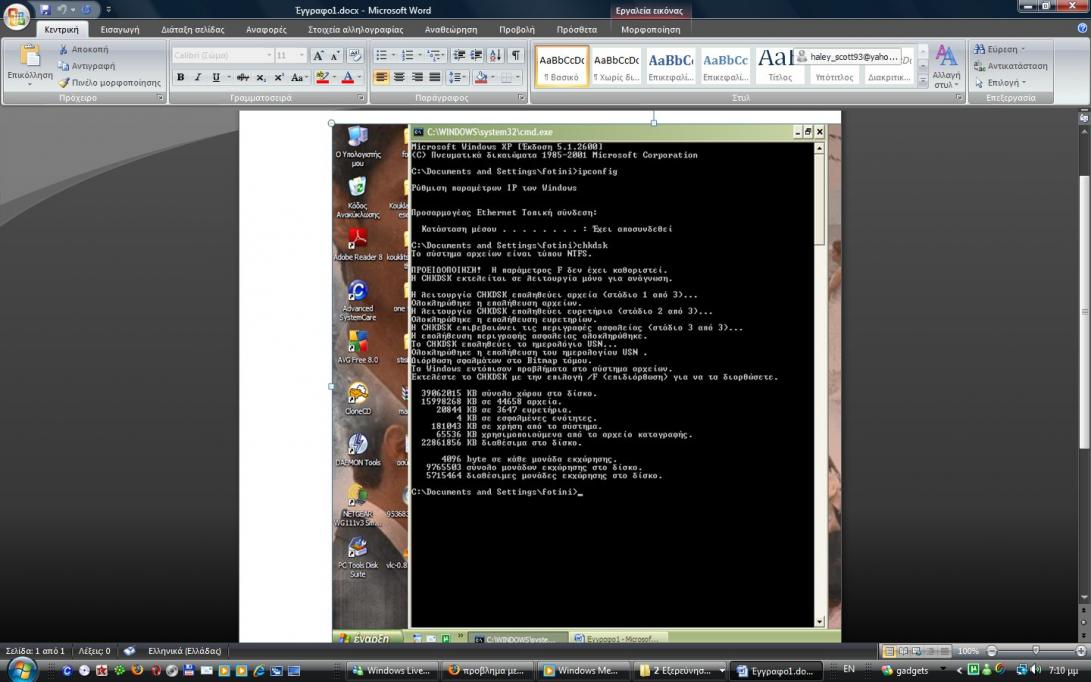Toggle Show paragraph marks (¶)
Viewport: 1091px width, 682px height.
coord(516,55)
